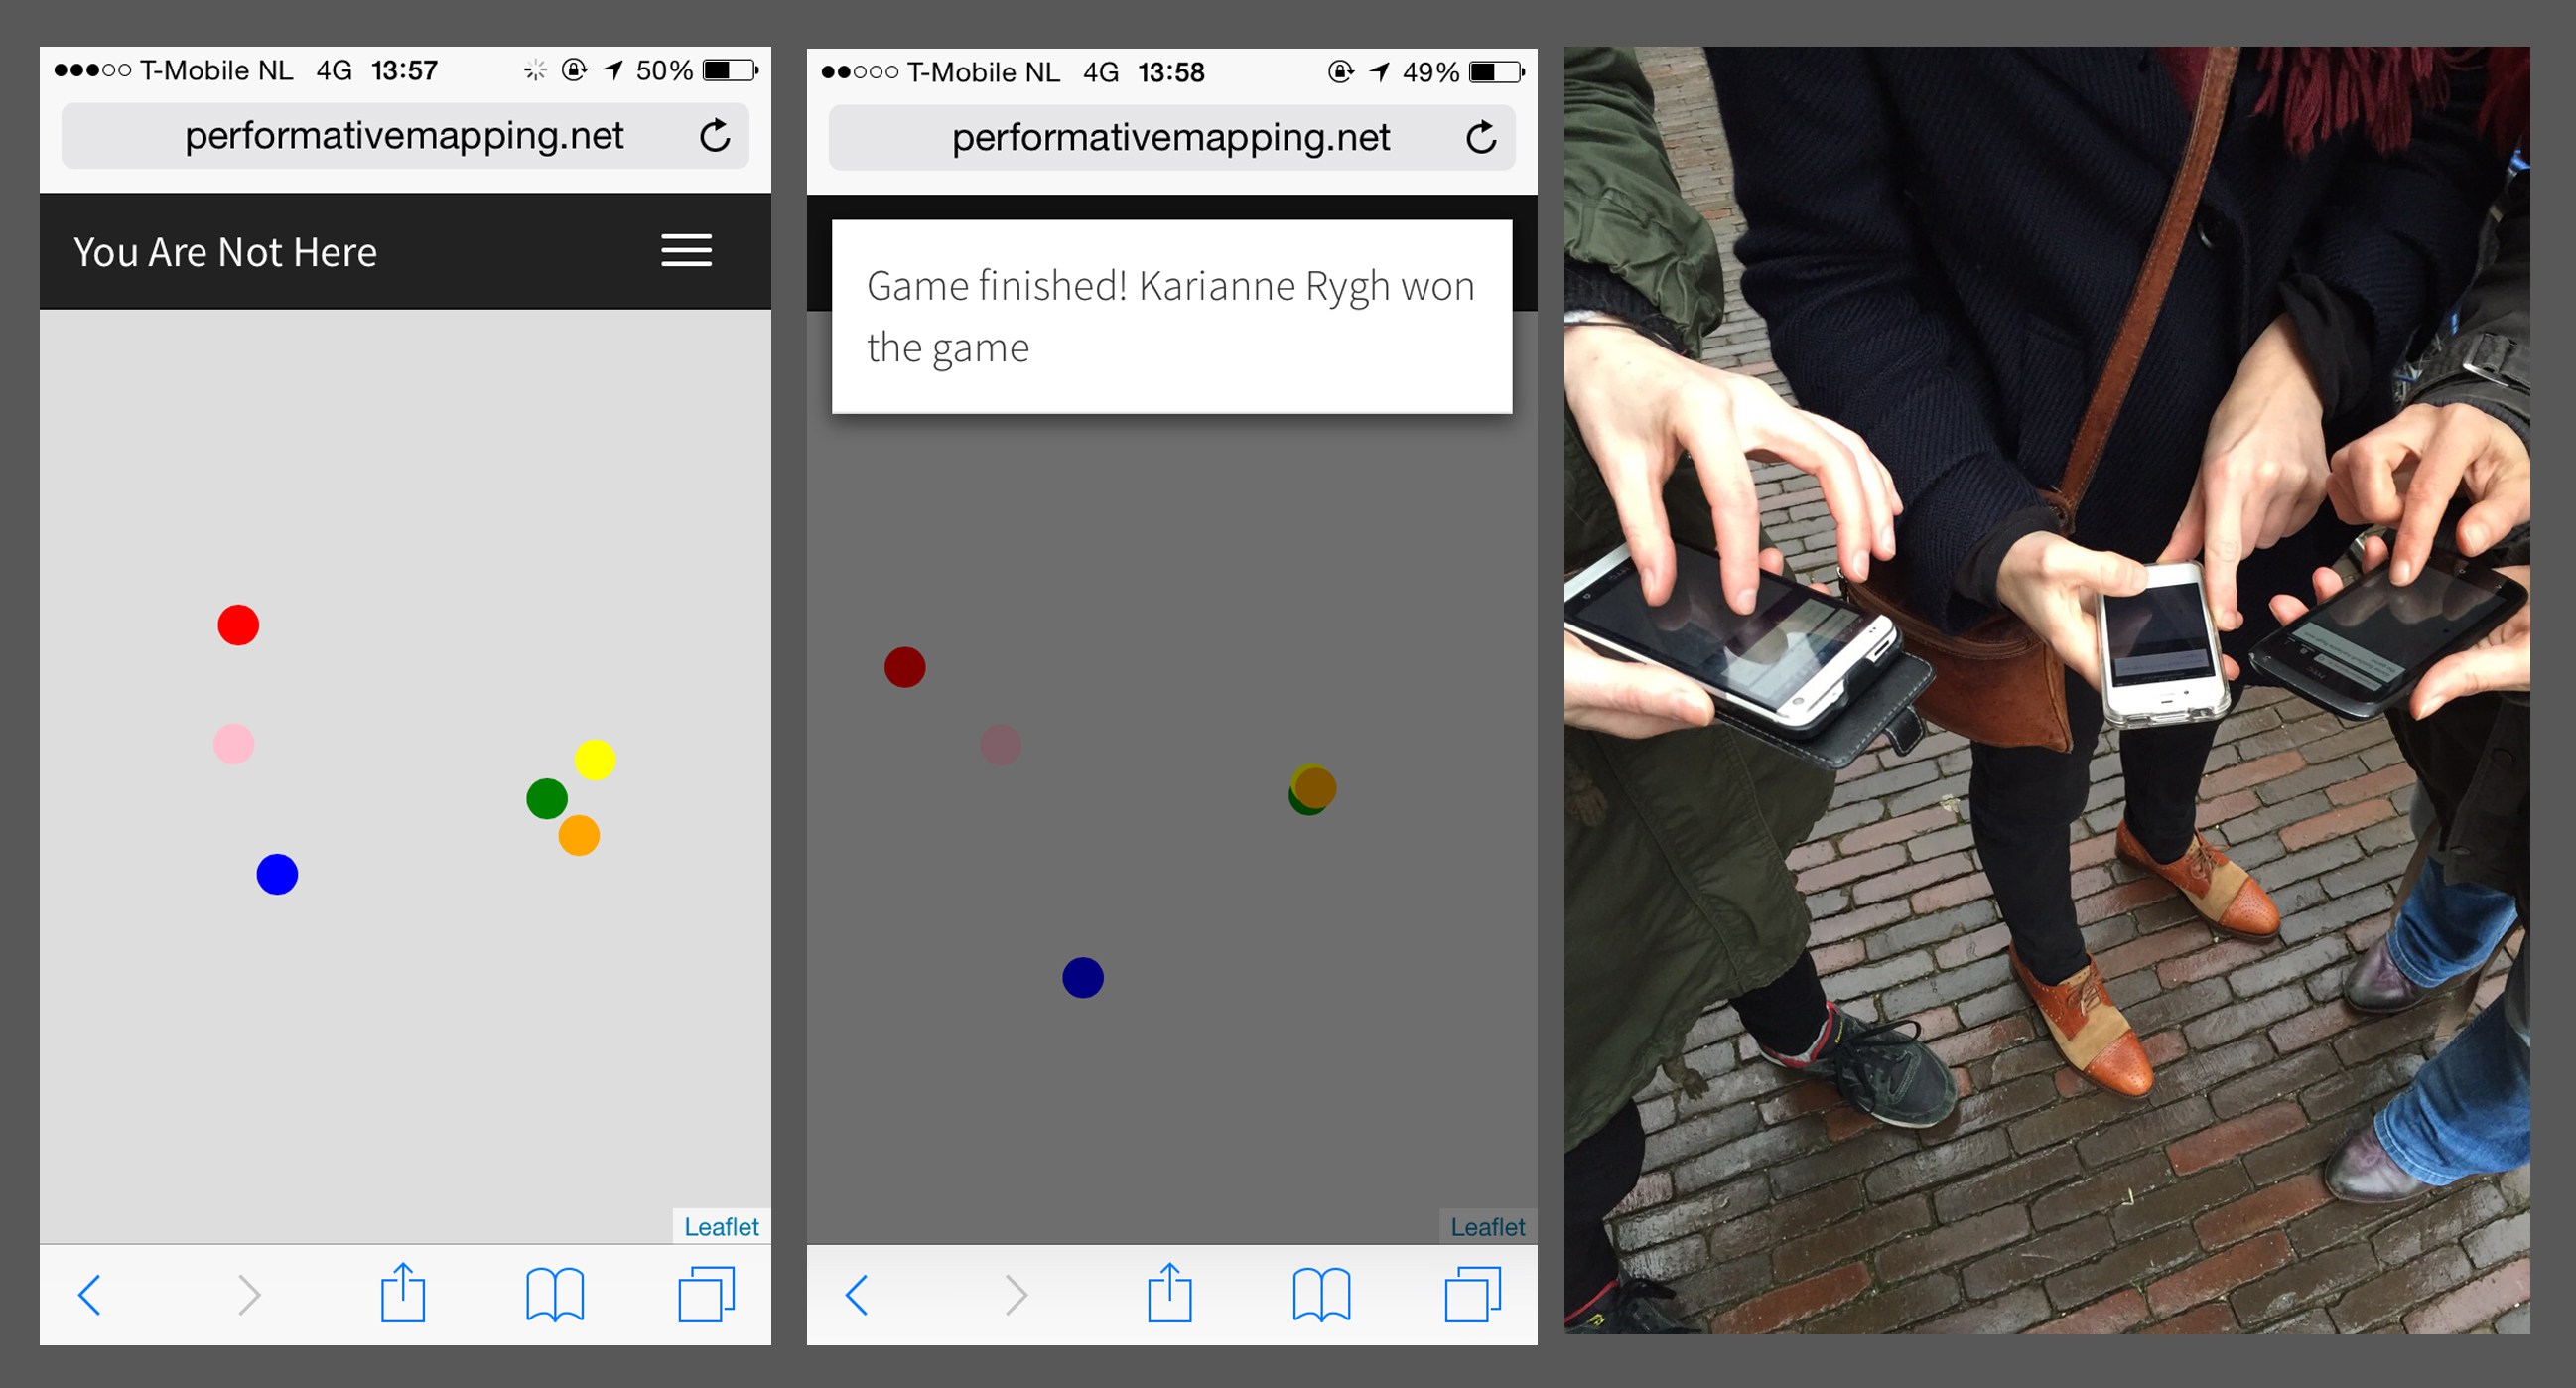Tap the red player dot on the light map
Screen dimensions: 2576x1388
(x=238, y=625)
